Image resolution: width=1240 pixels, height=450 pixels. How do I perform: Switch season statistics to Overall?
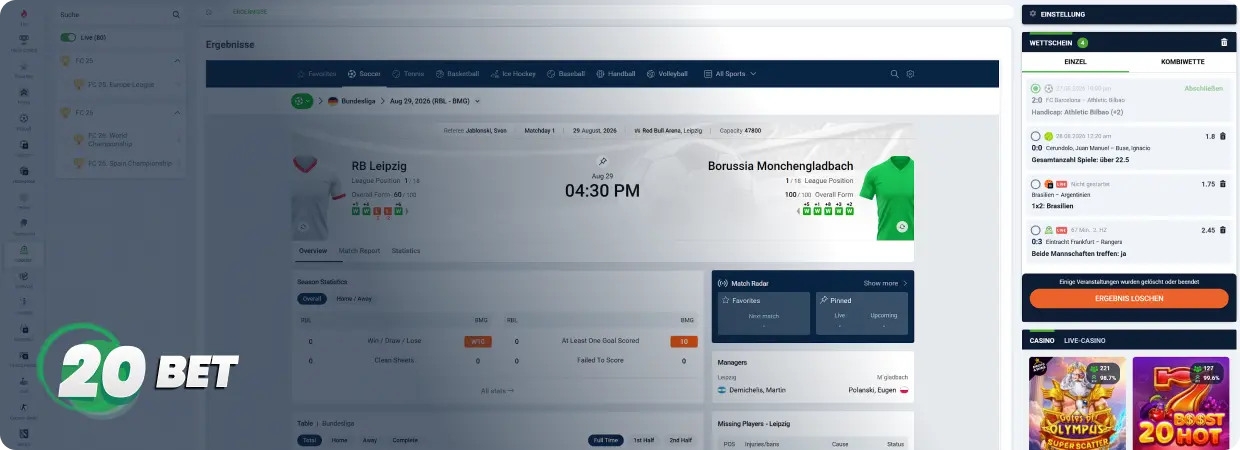312,299
